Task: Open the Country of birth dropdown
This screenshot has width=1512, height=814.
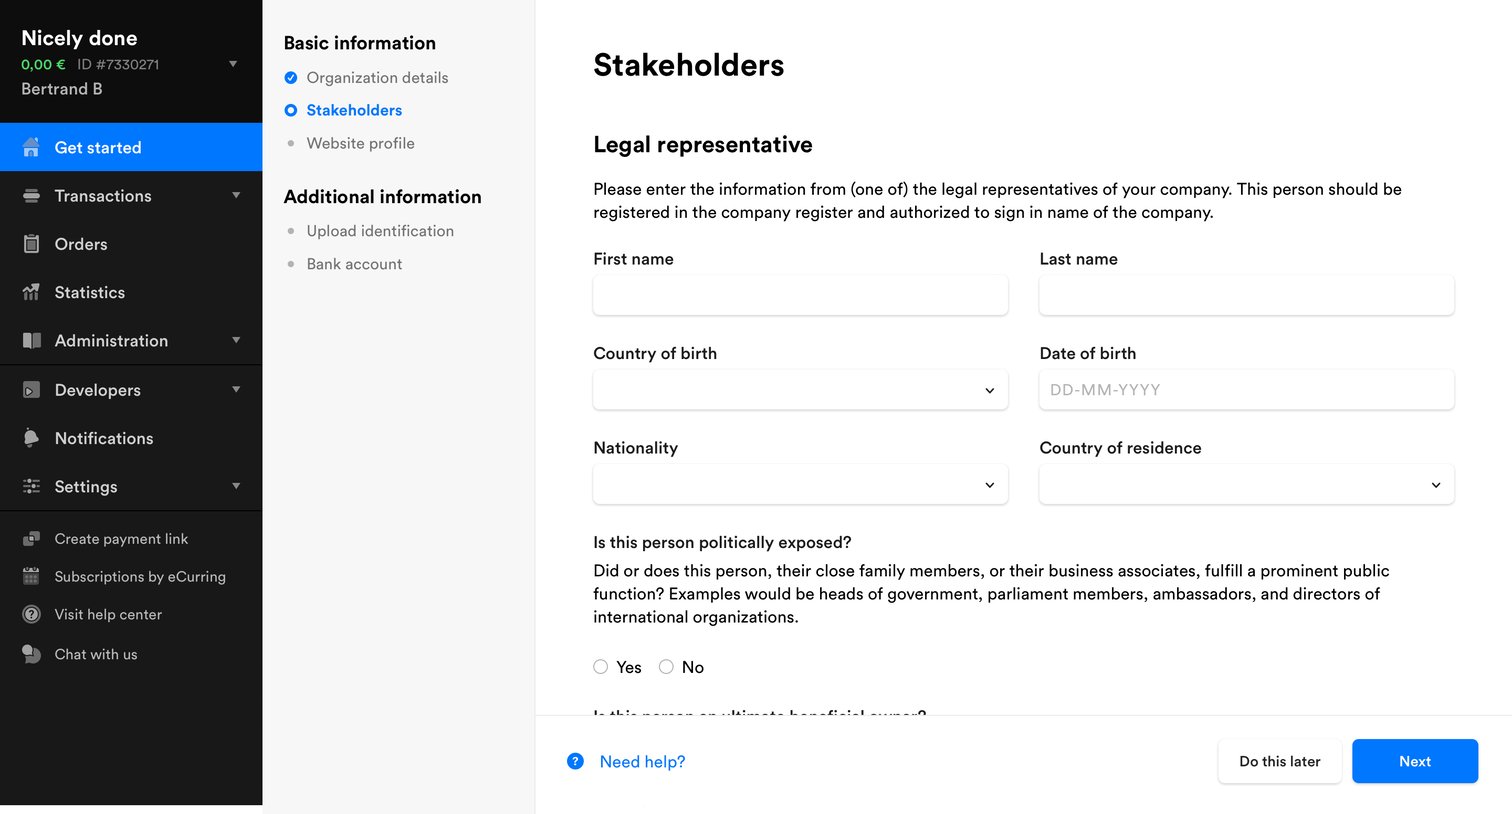Action: (800, 390)
